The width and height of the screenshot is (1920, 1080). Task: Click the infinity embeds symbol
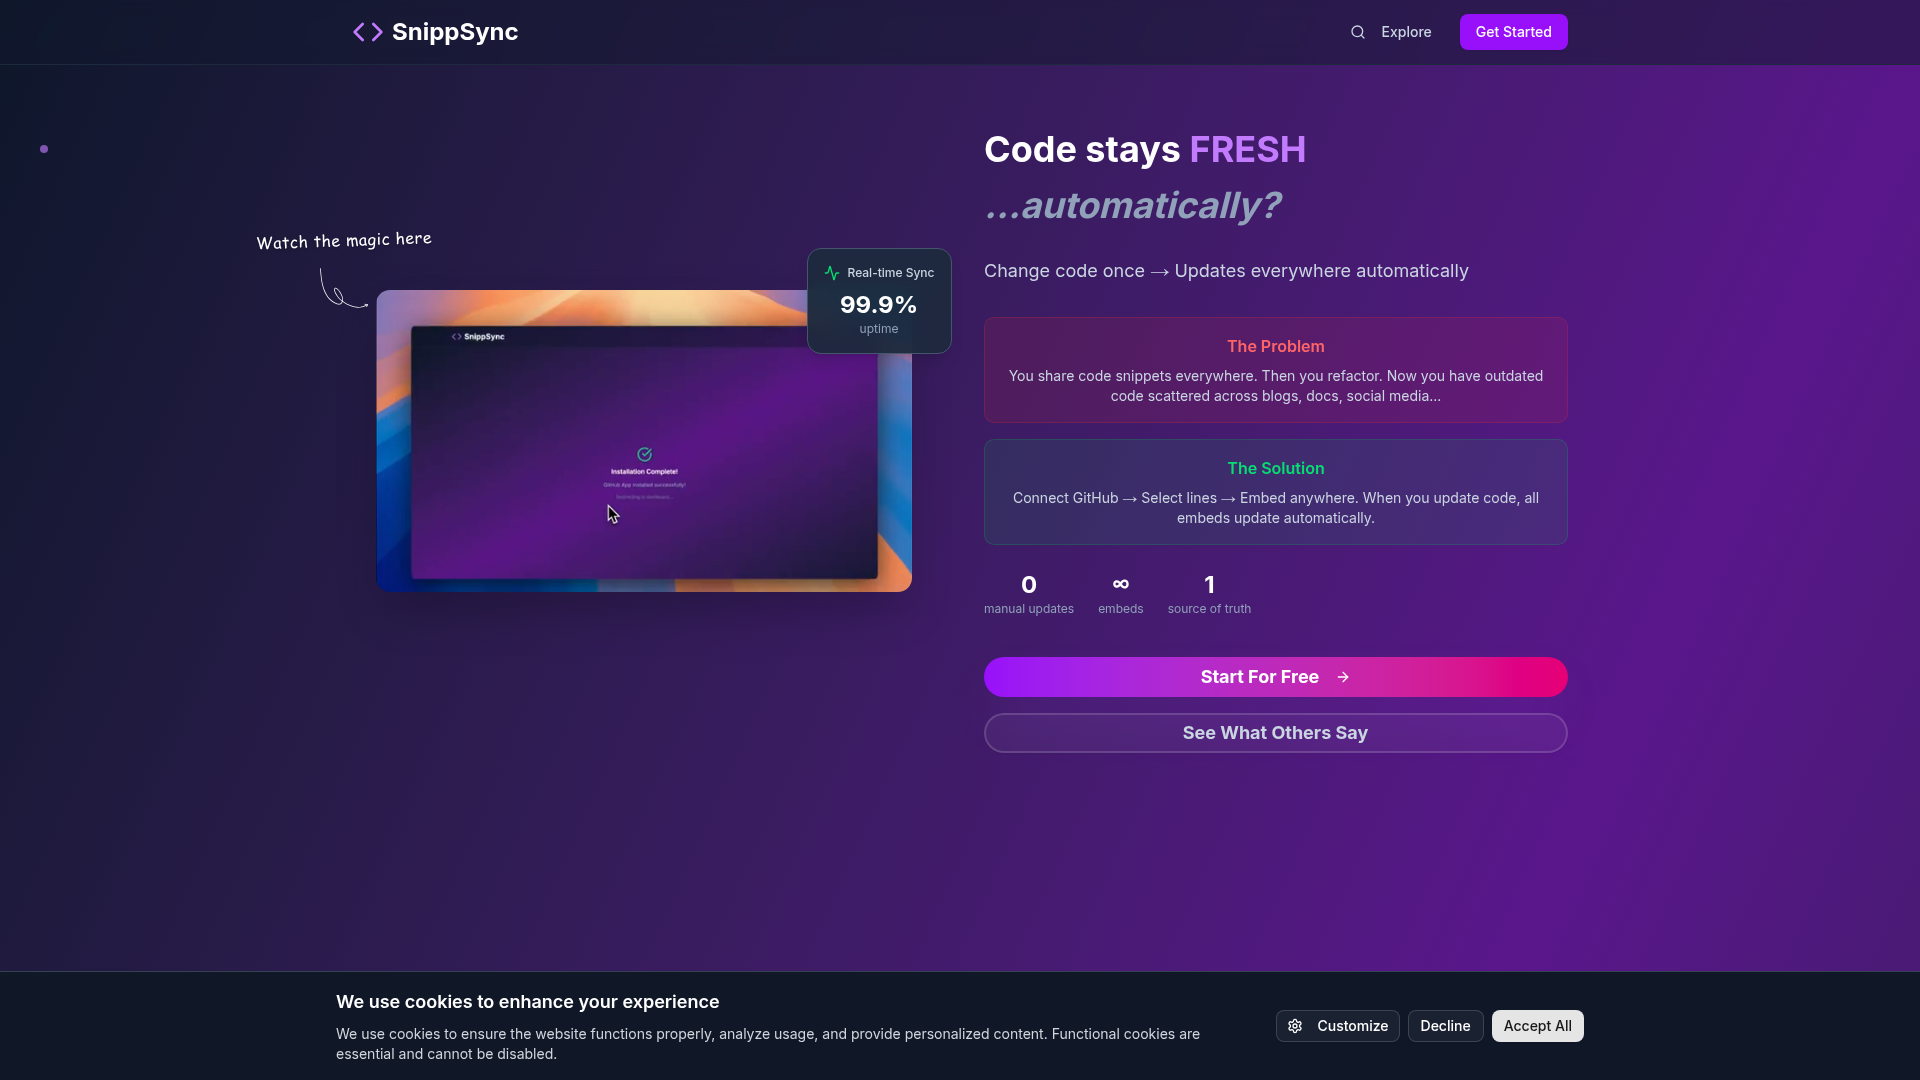[x=1121, y=584]
